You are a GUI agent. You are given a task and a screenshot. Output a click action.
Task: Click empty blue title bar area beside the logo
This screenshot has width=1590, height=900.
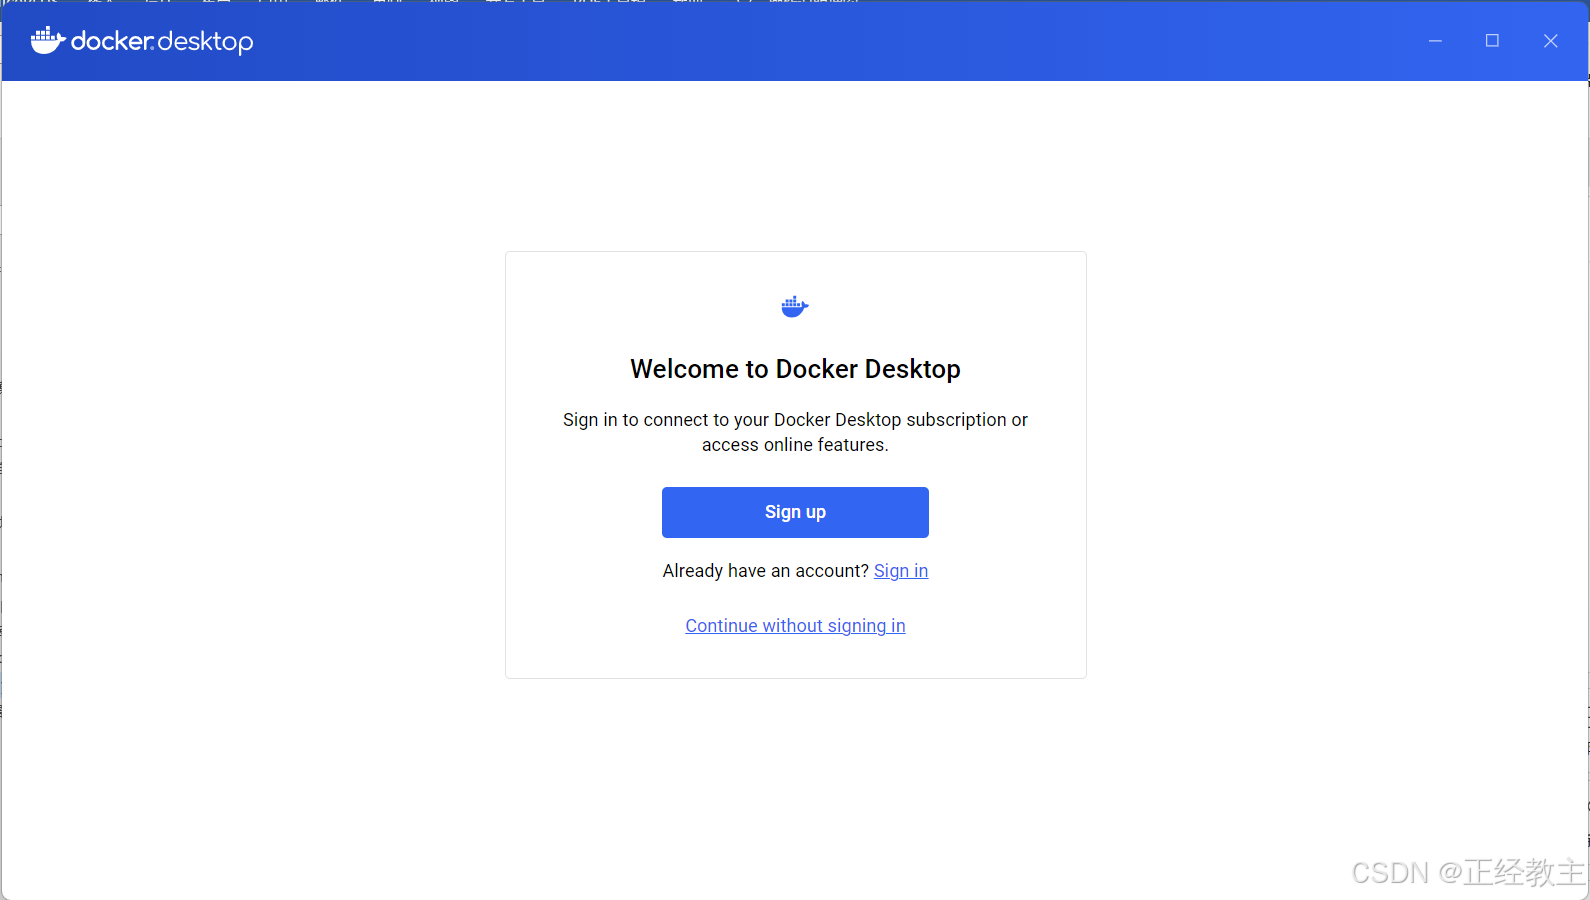pos(800,41)
